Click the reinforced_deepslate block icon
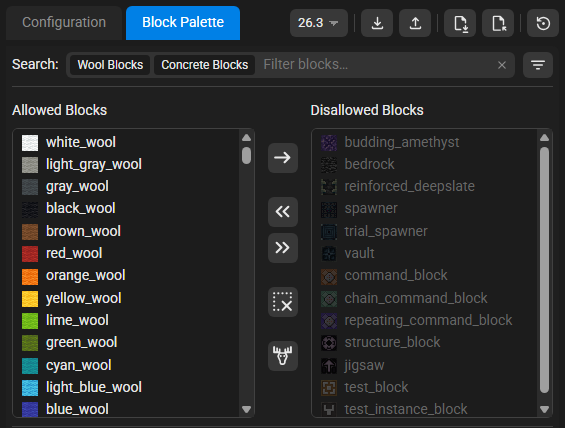 tap(329, 187)
